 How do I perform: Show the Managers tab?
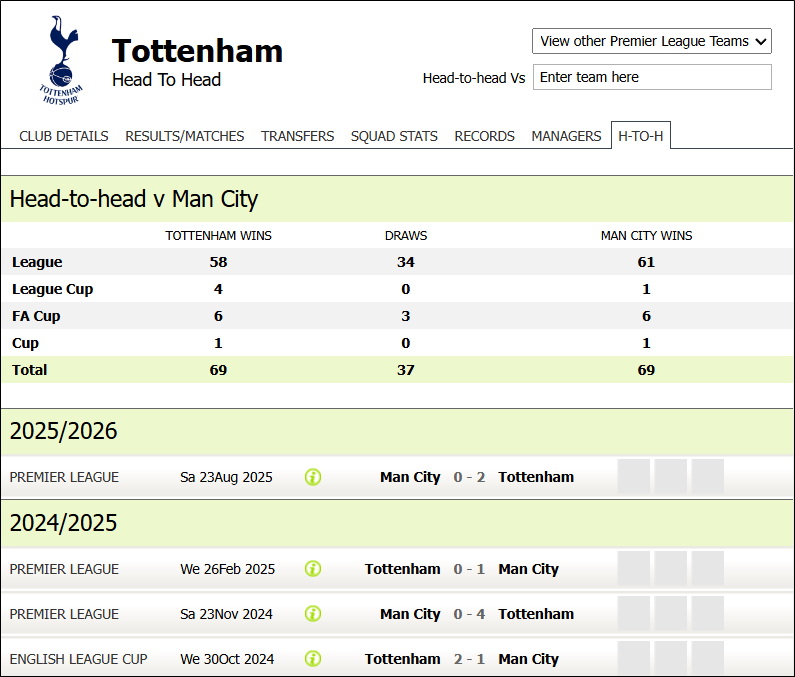pos(567,136)
